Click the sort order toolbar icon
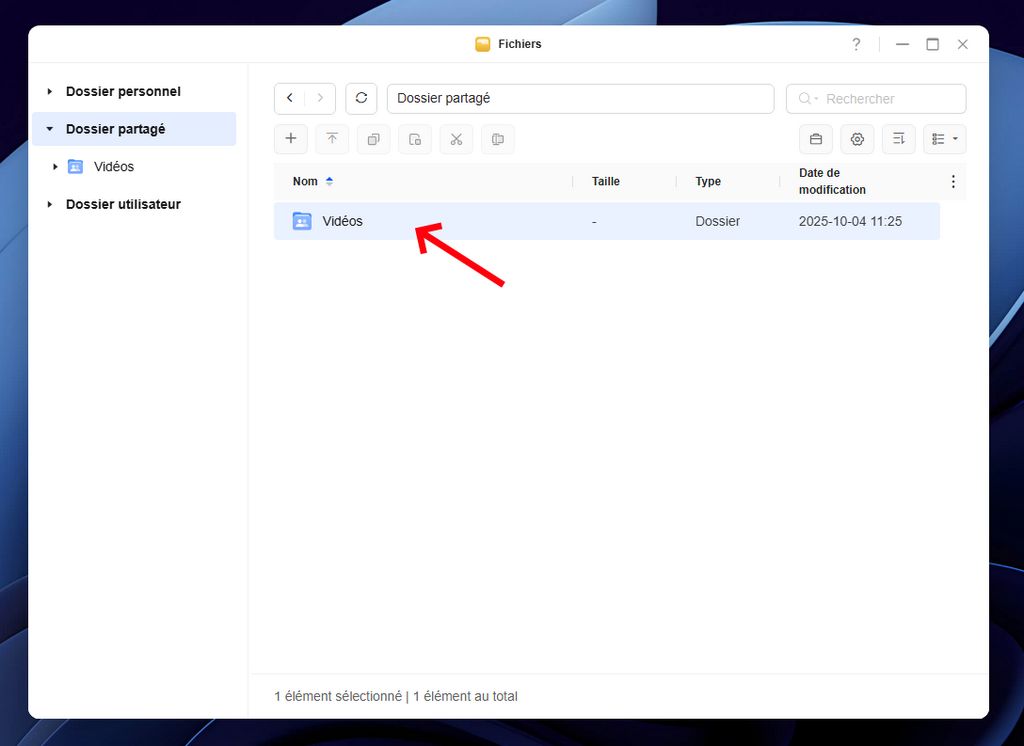 898,139
